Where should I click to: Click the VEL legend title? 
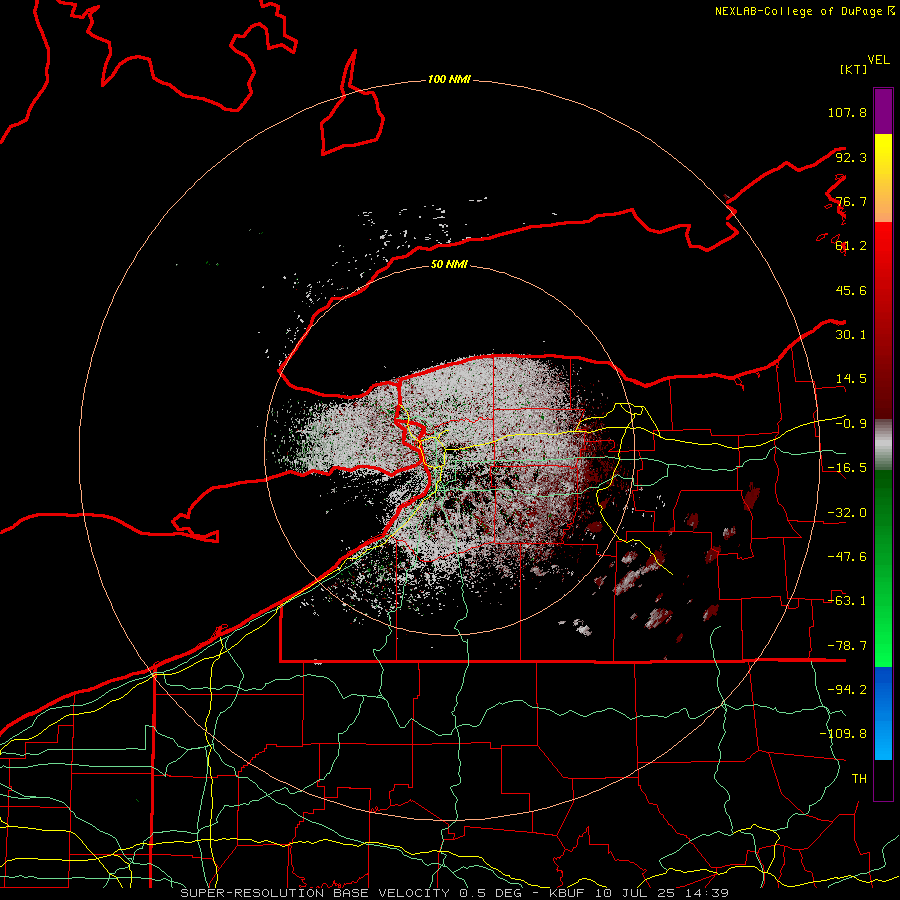click(878, 60)
